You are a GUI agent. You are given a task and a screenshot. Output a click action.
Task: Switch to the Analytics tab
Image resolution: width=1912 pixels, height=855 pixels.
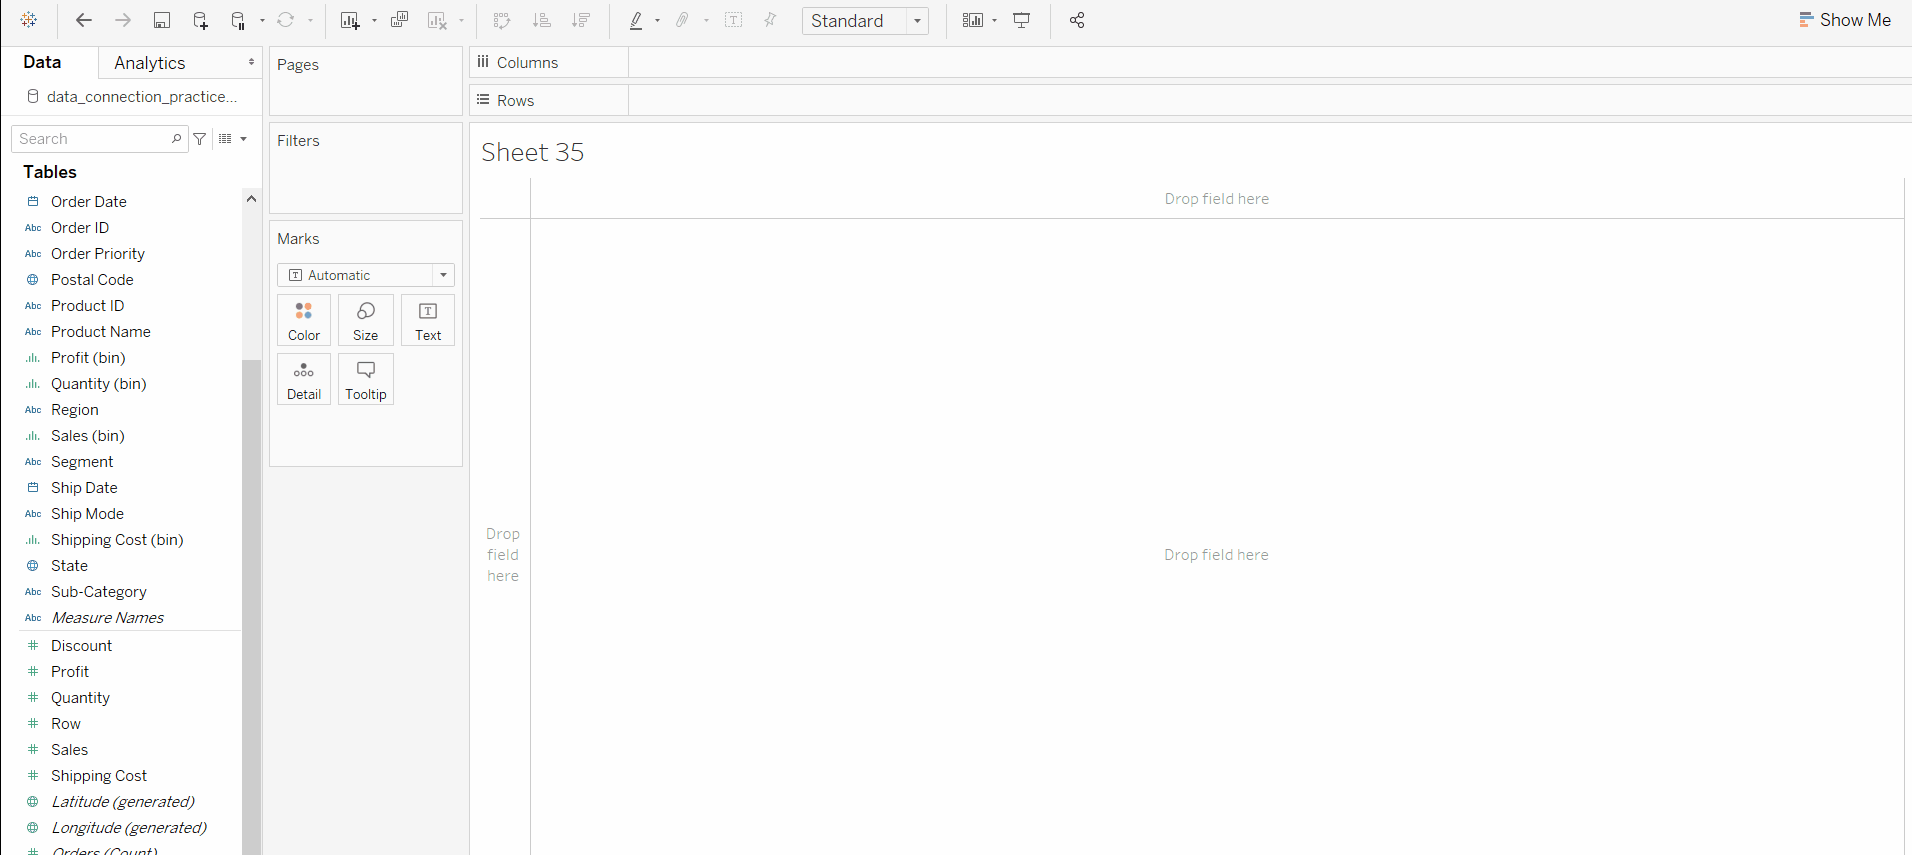pyautogui.click(x=150, y=63)
